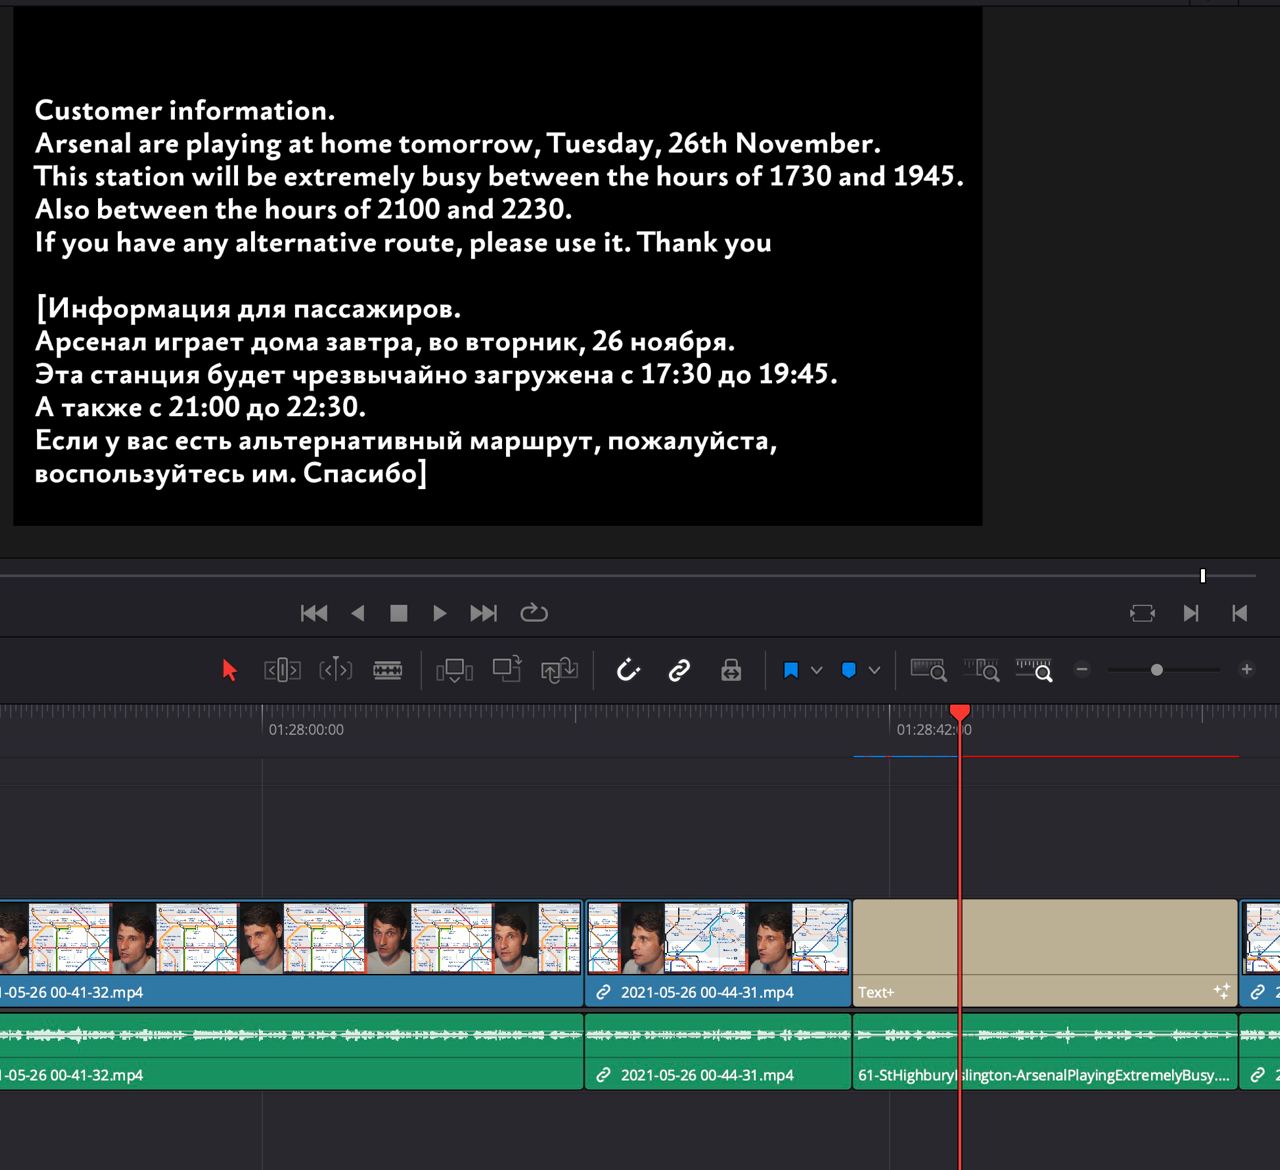Select the Trim edit mode tool
The height and width of the screenshot is (1170, 1280).
282,670
